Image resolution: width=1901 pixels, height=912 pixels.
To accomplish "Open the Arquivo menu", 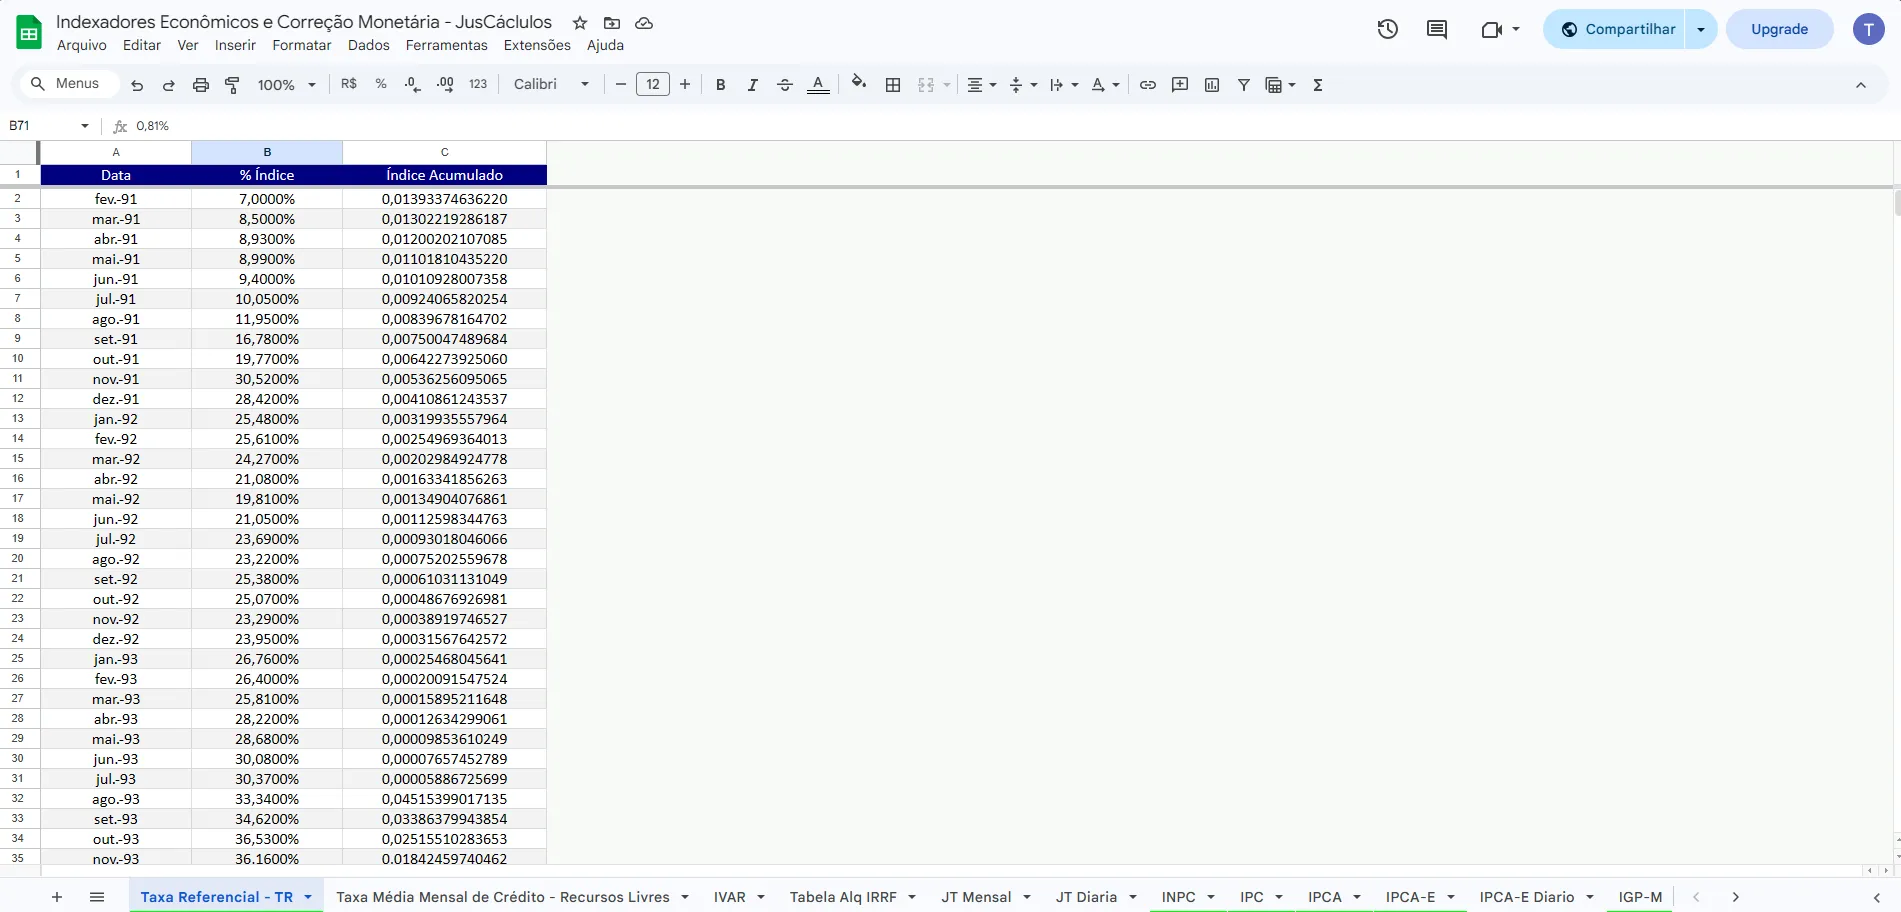I will 82,45.
